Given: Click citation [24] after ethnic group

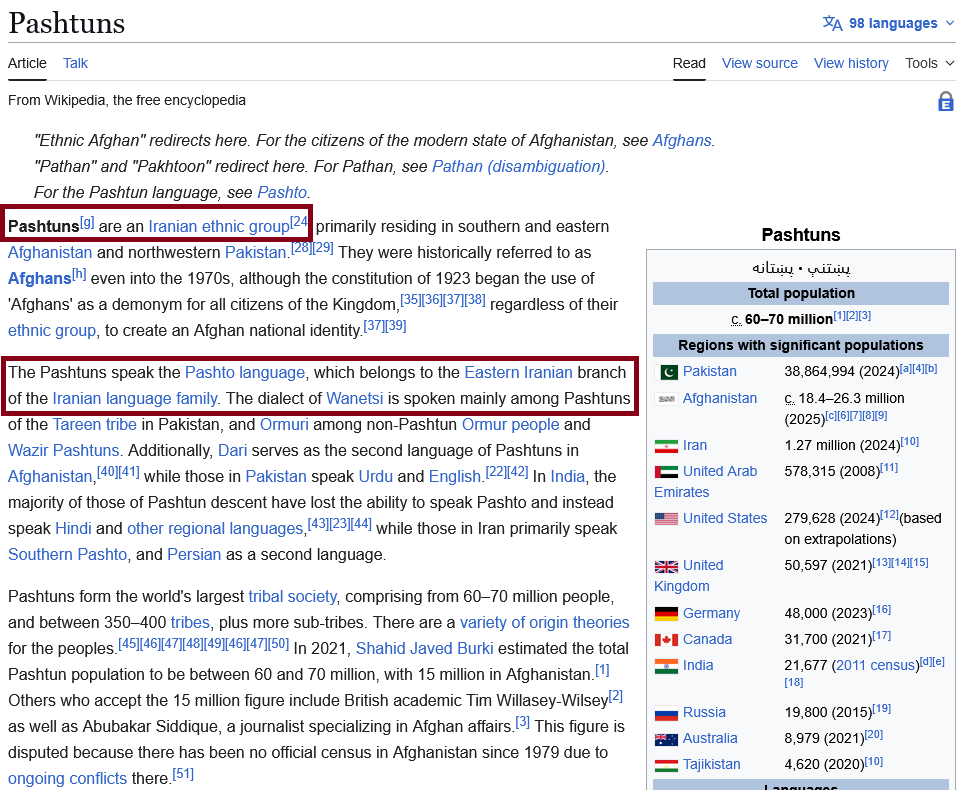Looking at the screenshot, I should [299, 221].
